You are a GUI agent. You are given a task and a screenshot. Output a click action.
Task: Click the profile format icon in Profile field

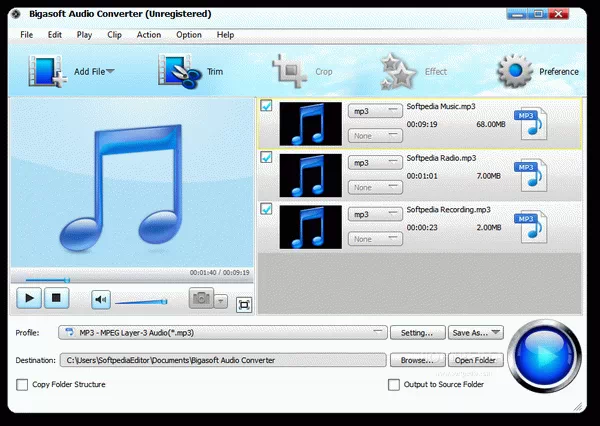(x=70, y=332)
